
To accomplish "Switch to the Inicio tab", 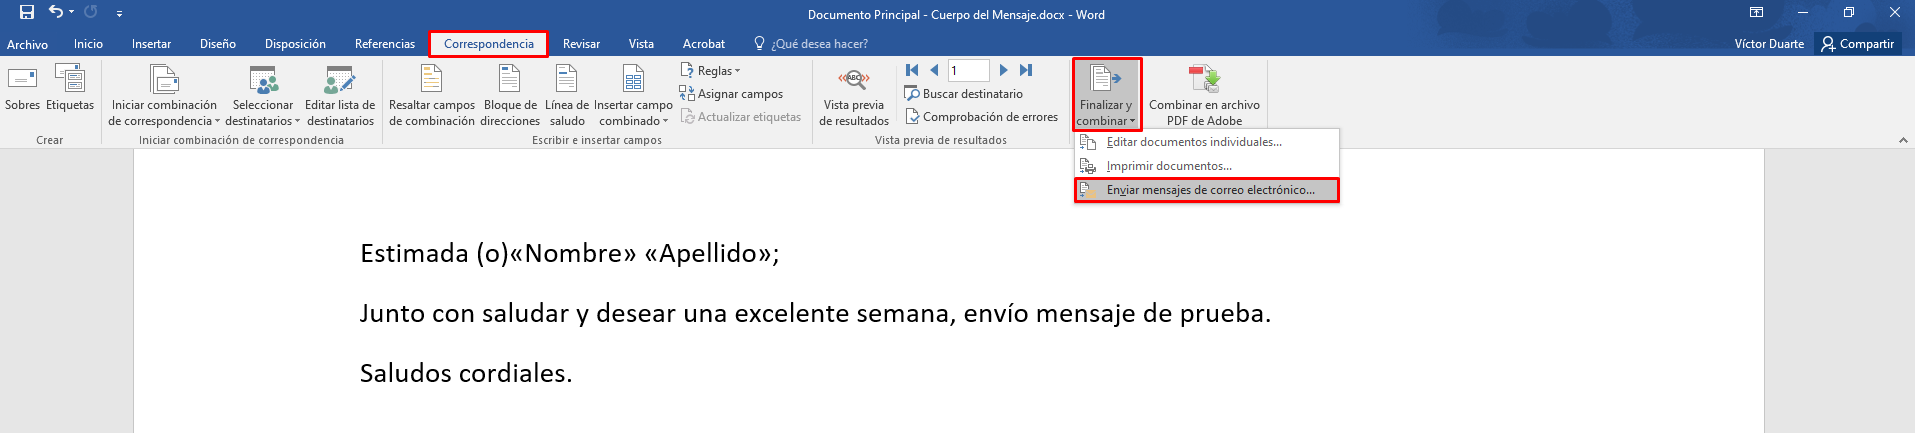I will coord(88,44).
